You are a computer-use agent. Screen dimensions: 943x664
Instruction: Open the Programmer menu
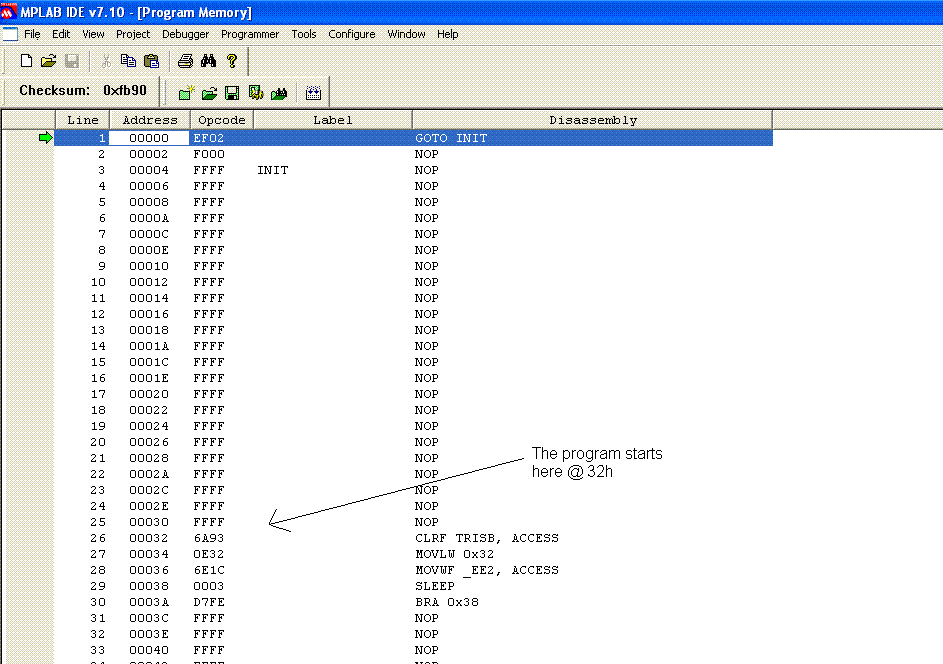(250, 34)
